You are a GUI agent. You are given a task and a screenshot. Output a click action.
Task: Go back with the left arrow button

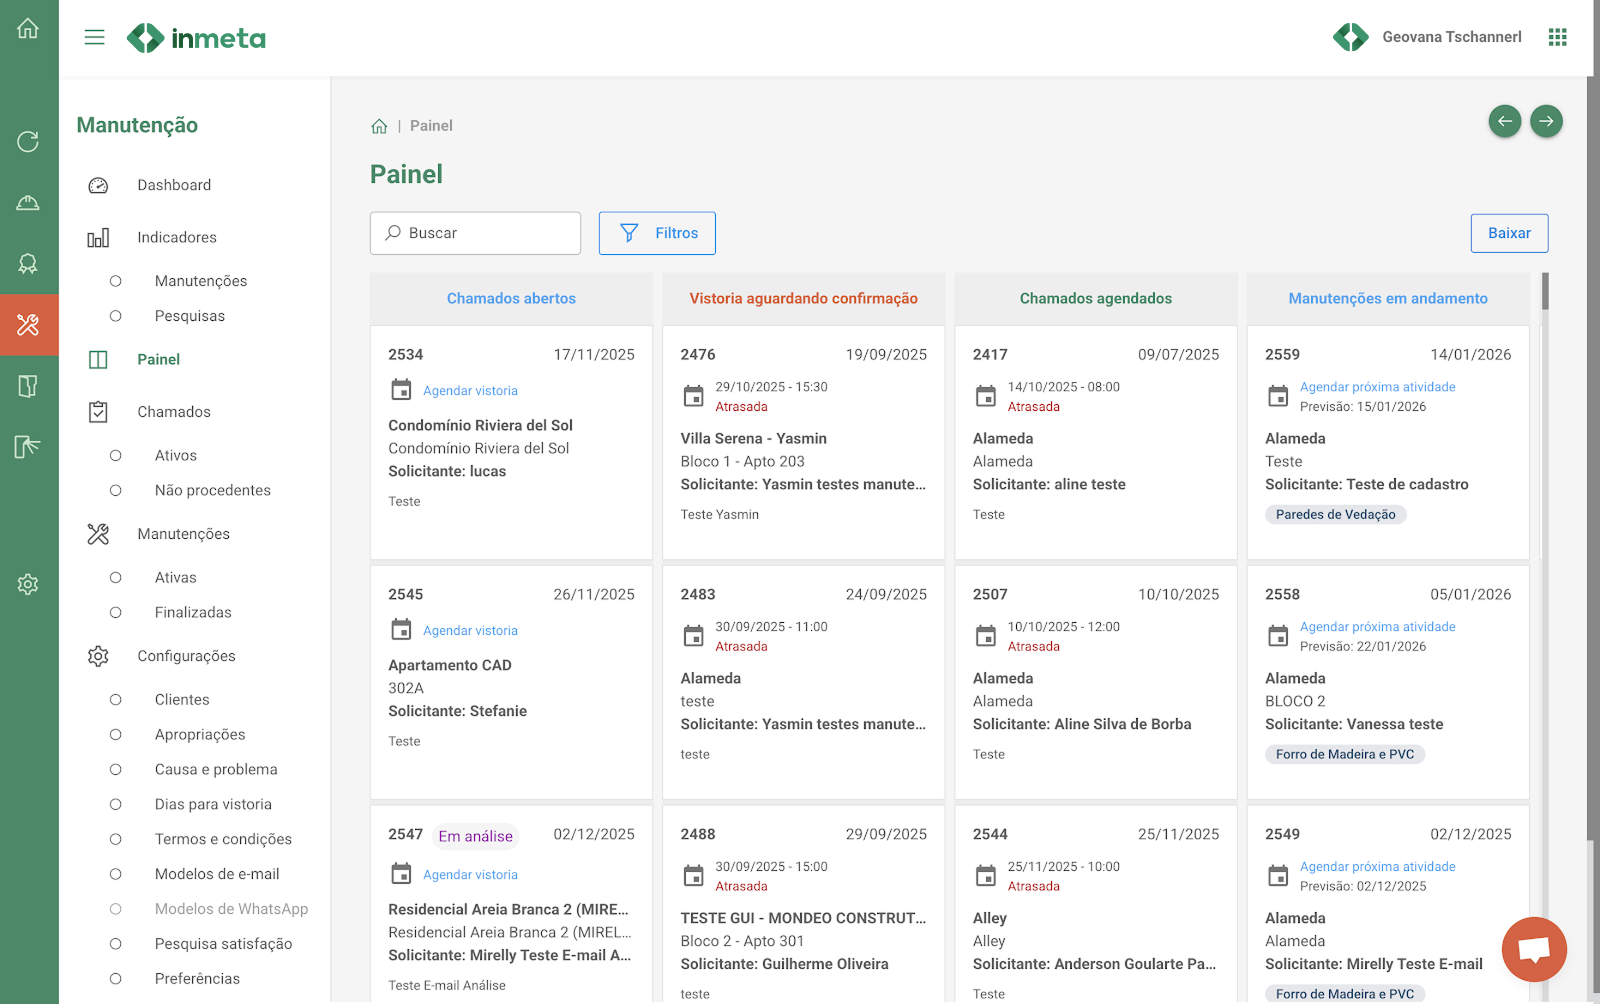click(1505, 121)
